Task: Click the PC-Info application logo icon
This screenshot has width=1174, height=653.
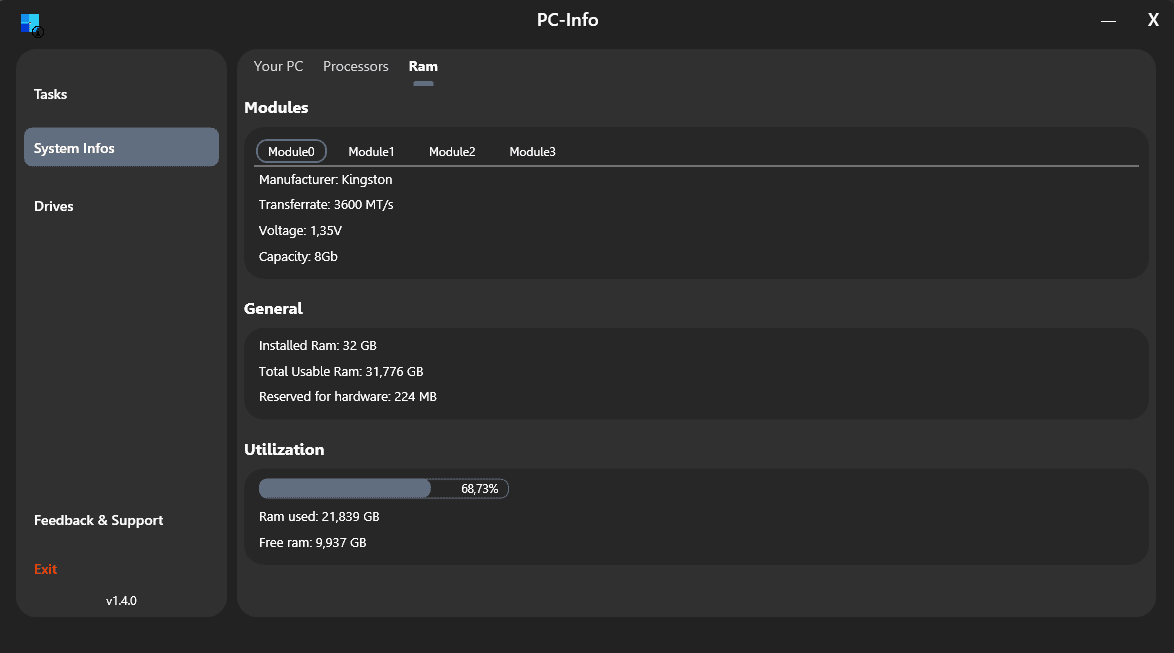Action: (x=30, y=24)
